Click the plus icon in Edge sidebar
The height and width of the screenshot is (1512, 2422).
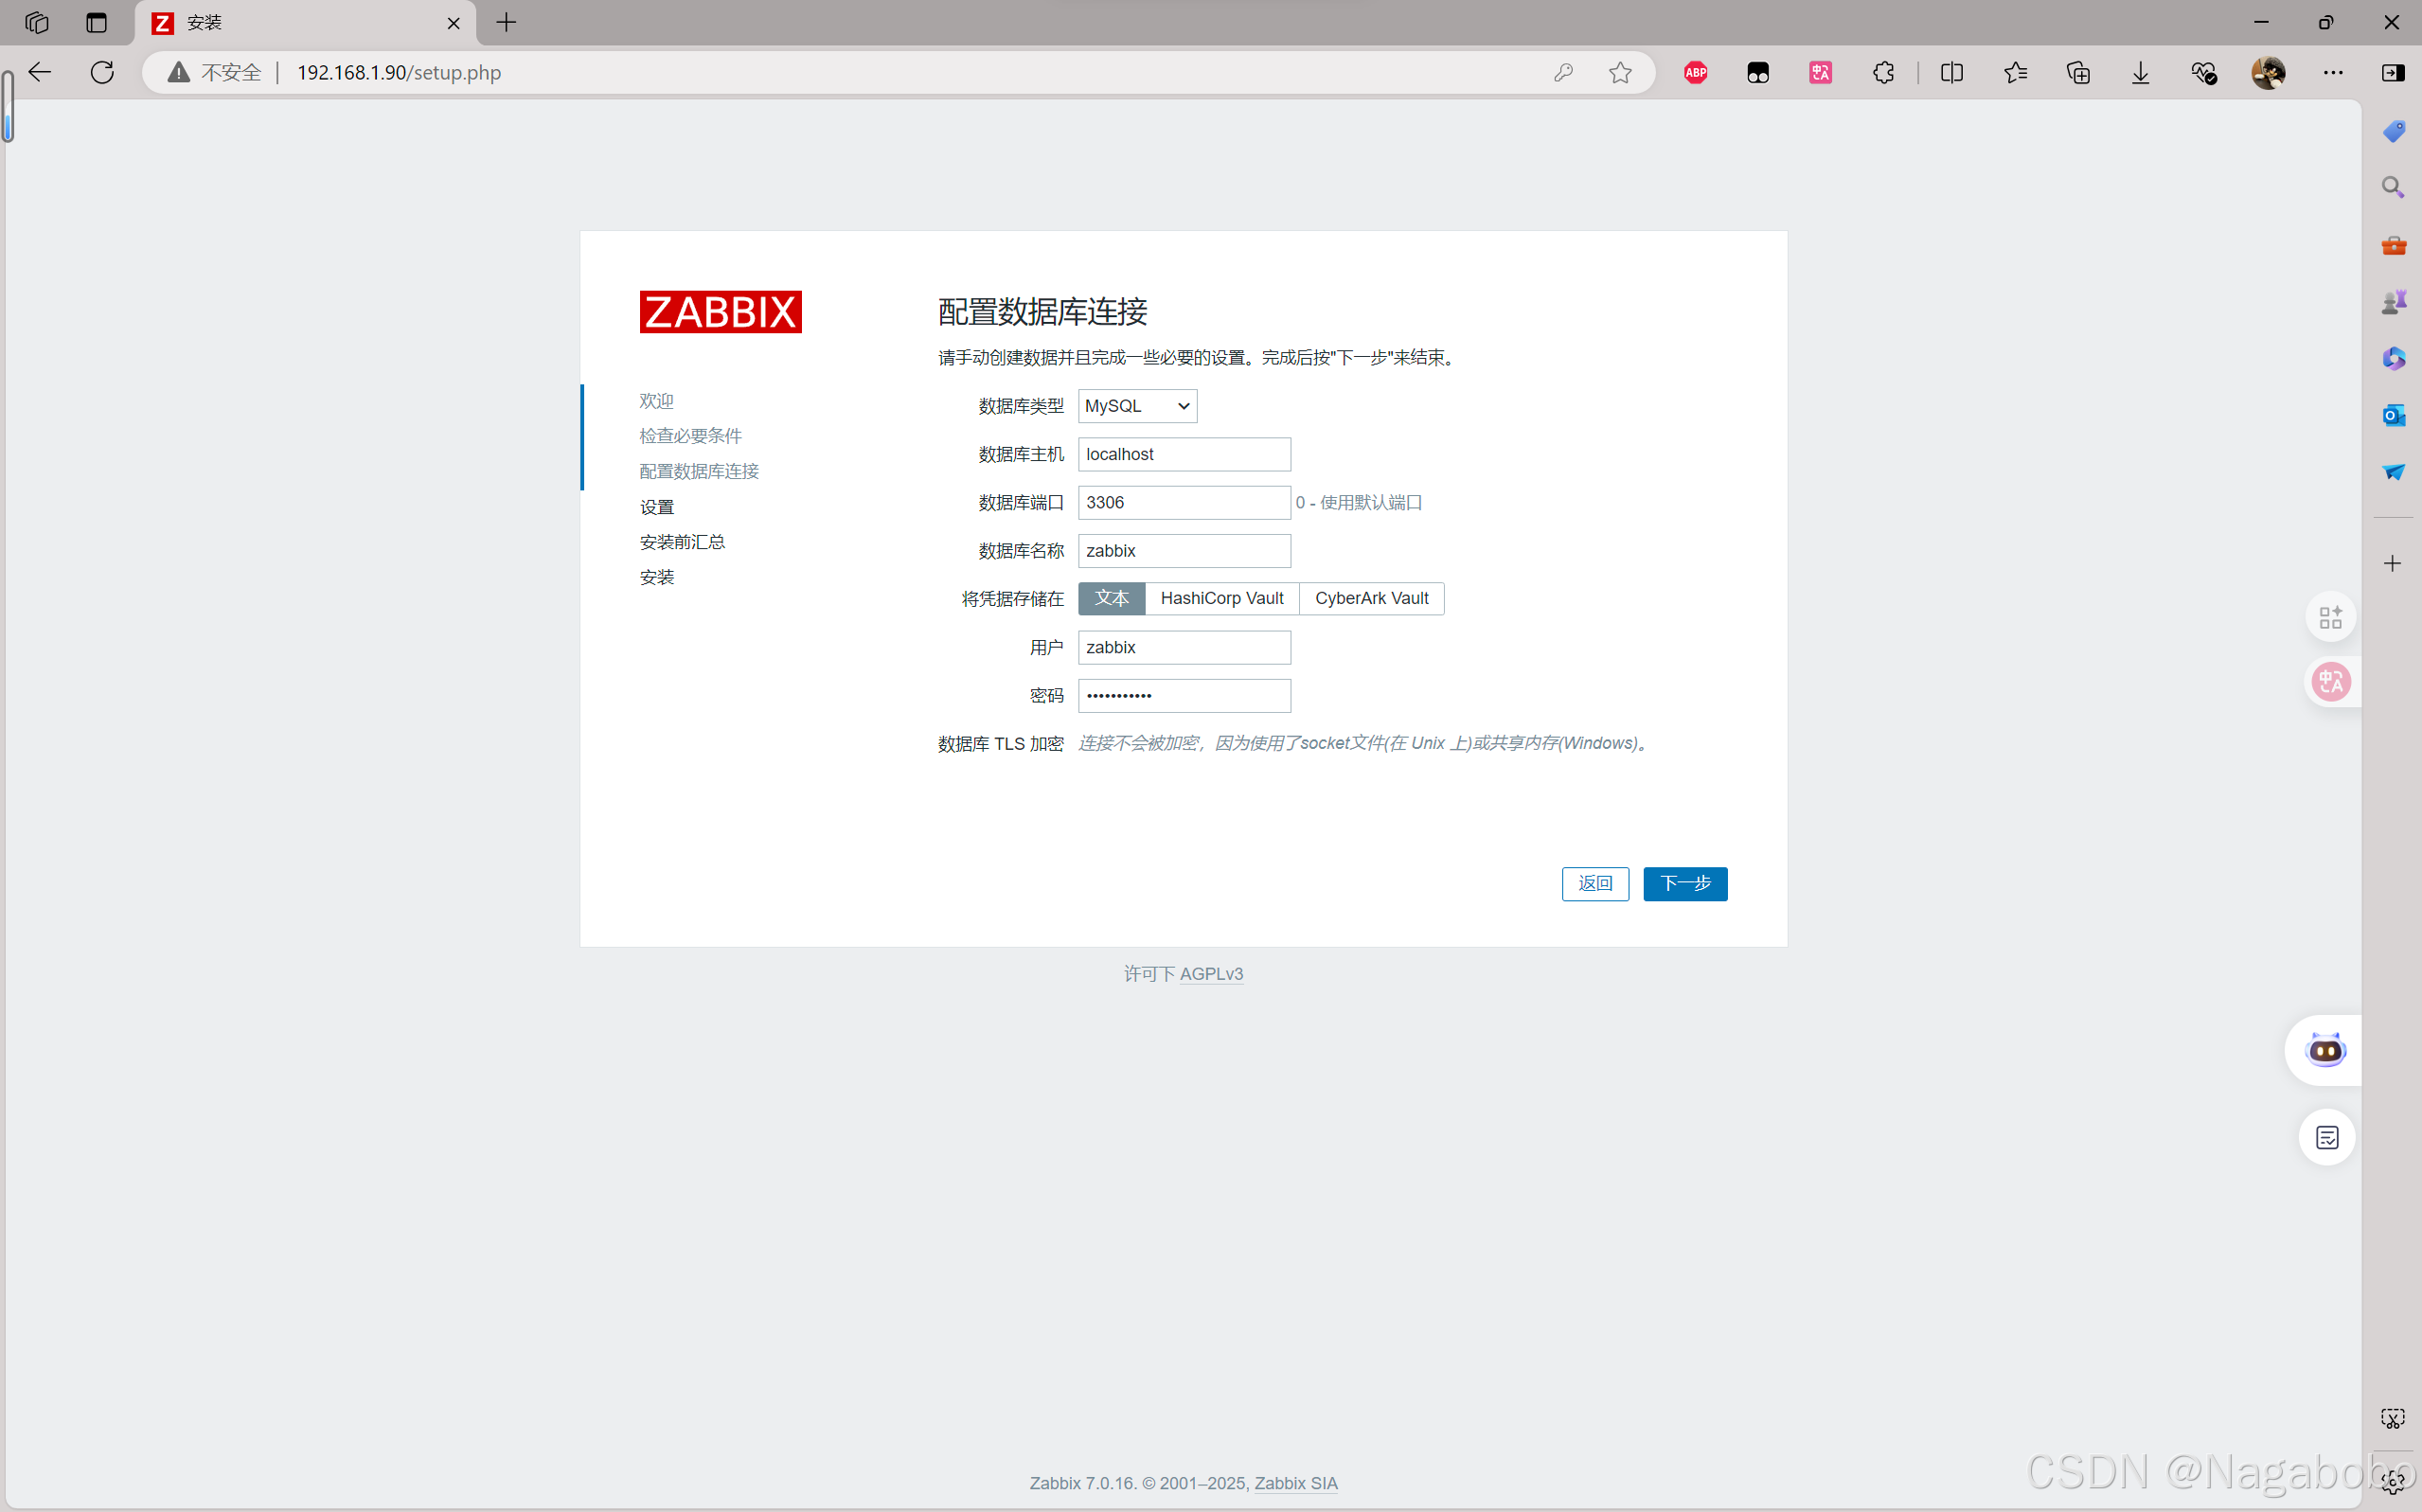(2392, 564)
